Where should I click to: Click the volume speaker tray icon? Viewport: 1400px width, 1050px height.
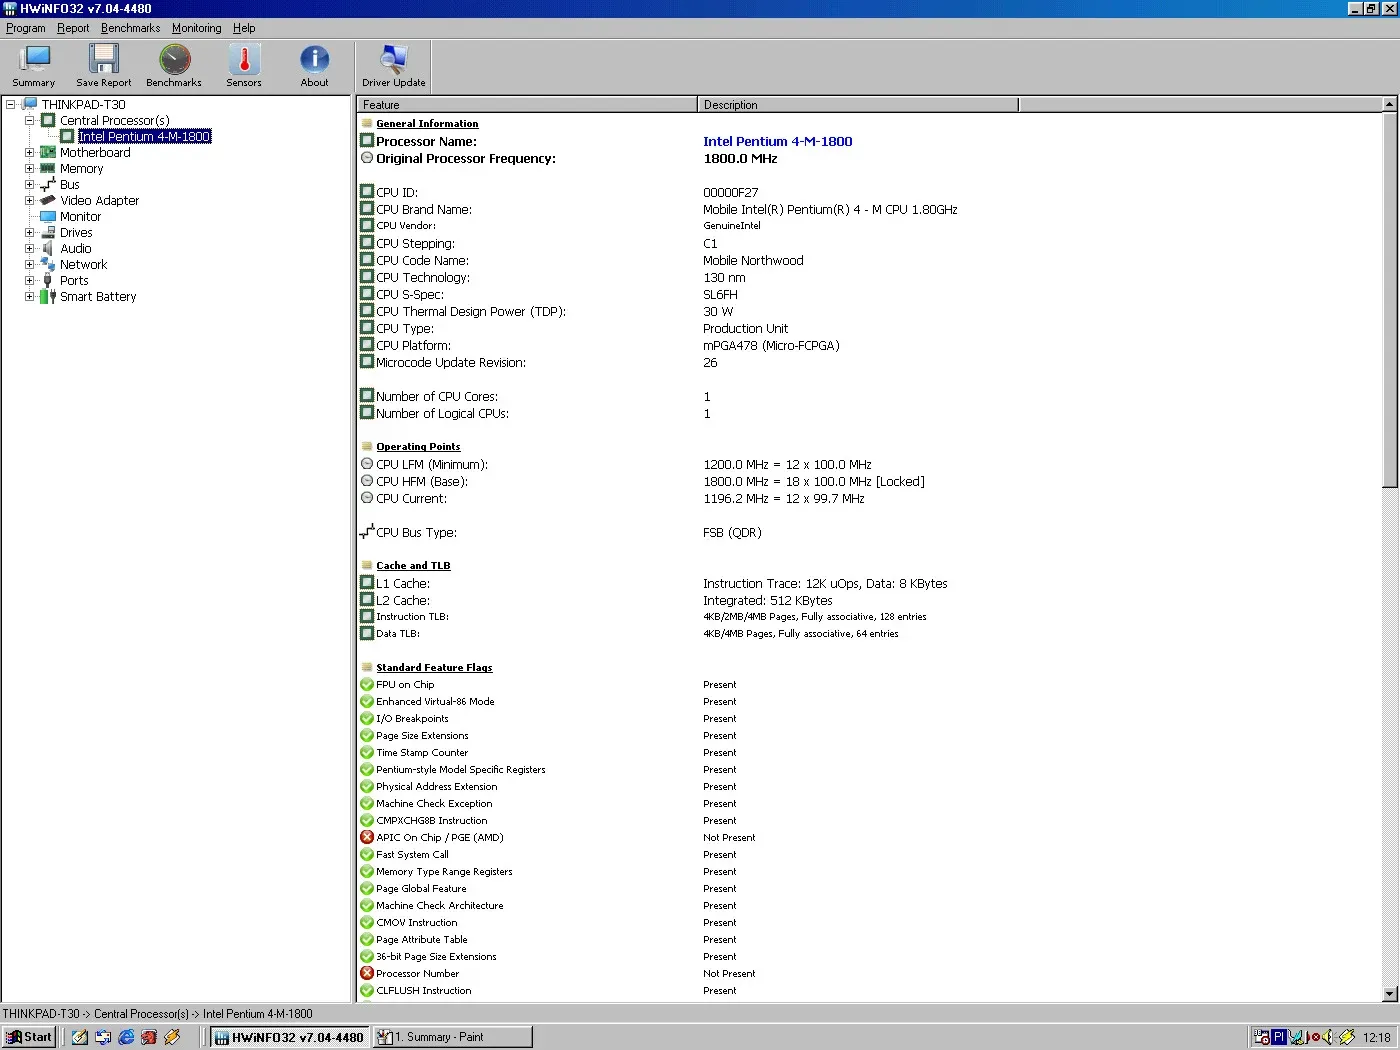click(x=1326, y=1037)
